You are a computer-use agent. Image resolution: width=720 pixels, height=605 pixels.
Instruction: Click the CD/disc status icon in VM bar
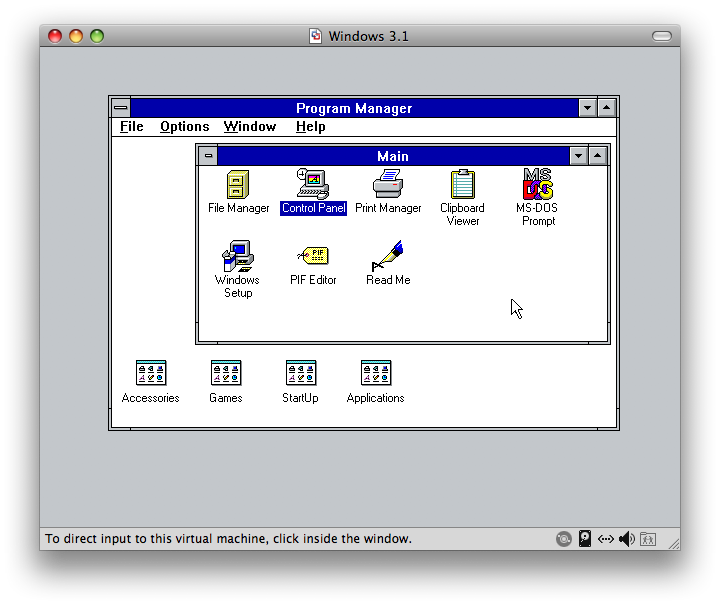point(563,538)
